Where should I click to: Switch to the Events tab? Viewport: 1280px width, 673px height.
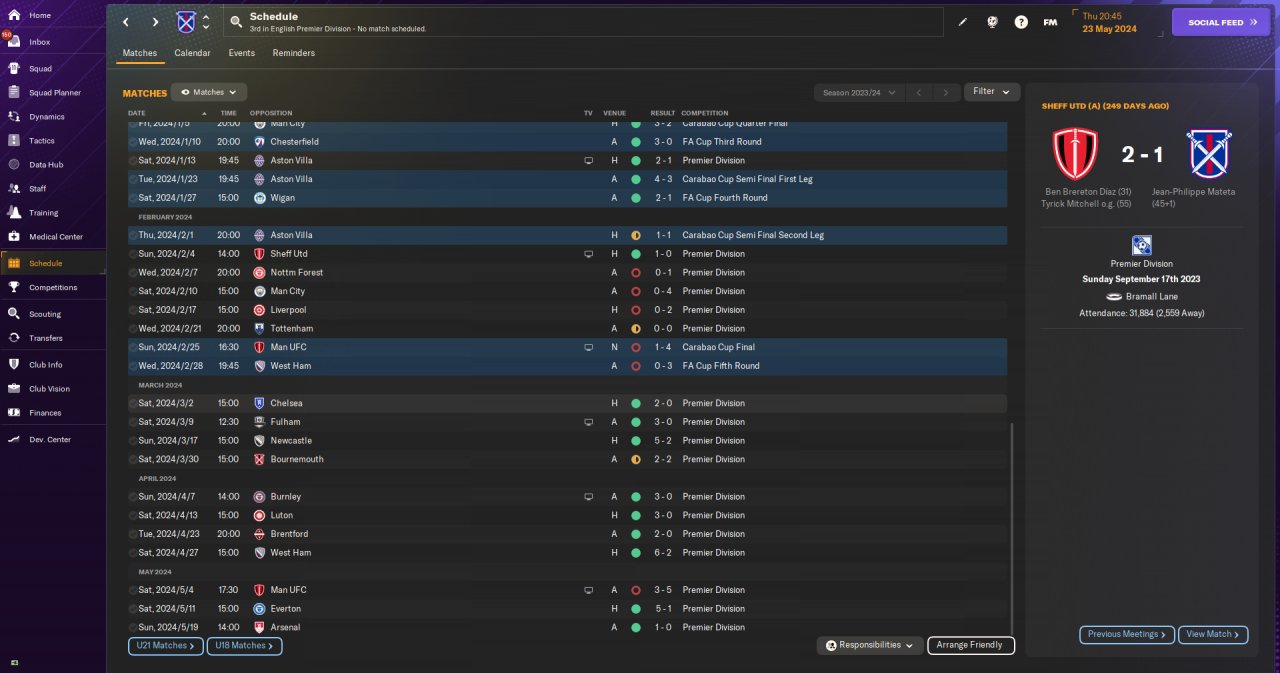click(241, 53)
